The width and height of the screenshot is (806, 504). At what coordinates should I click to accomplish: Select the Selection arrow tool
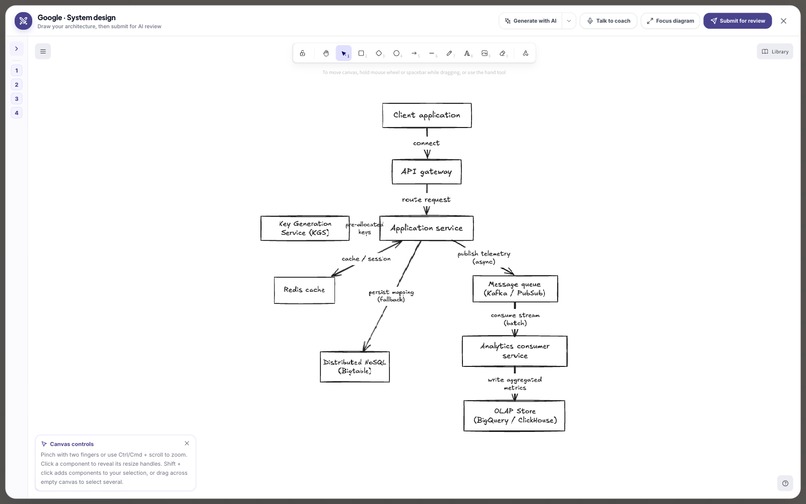[344, 53]
